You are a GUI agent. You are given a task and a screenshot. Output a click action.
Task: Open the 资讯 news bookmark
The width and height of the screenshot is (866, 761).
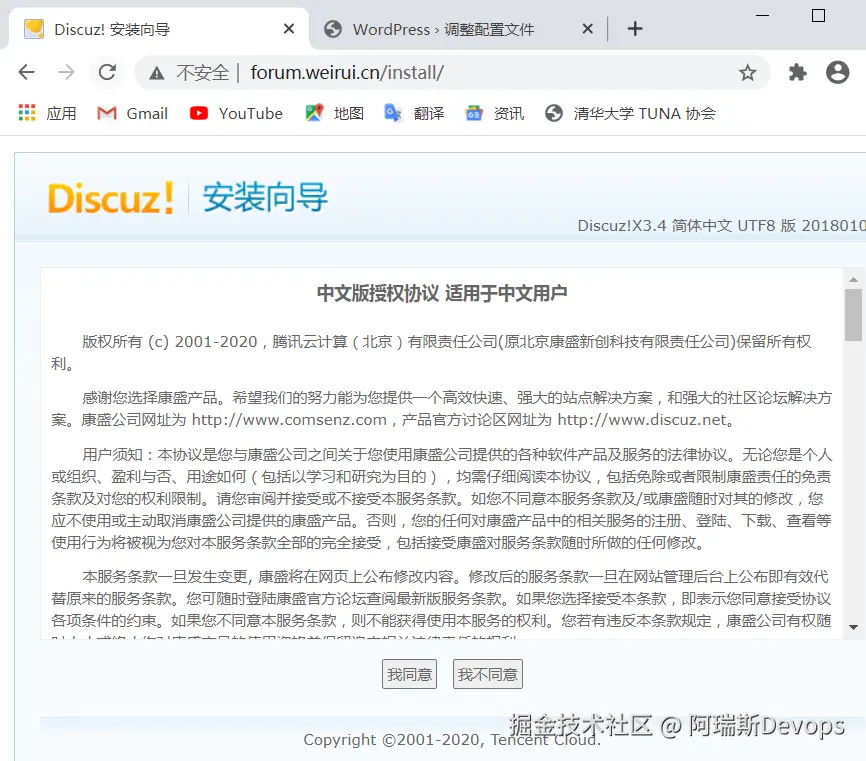click(x=494, y=113)
